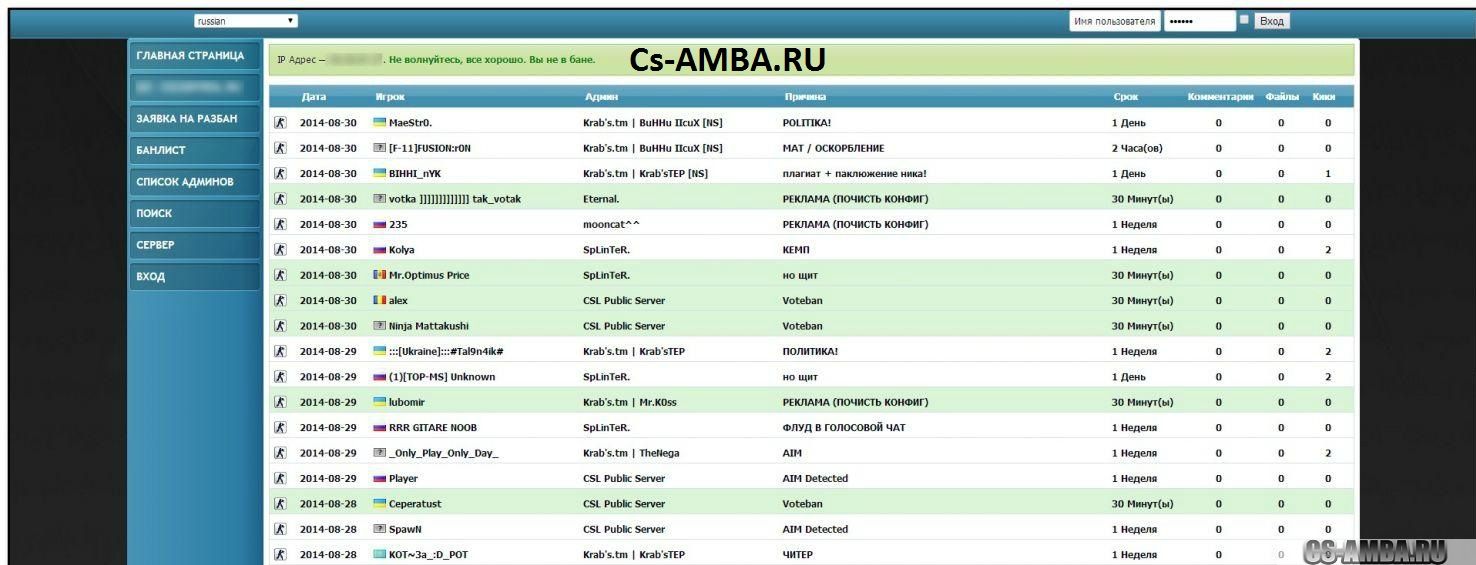Screen dimensions: 1476x565
Task: Click admin name Eternal.
Action: [x=601, y=199]
